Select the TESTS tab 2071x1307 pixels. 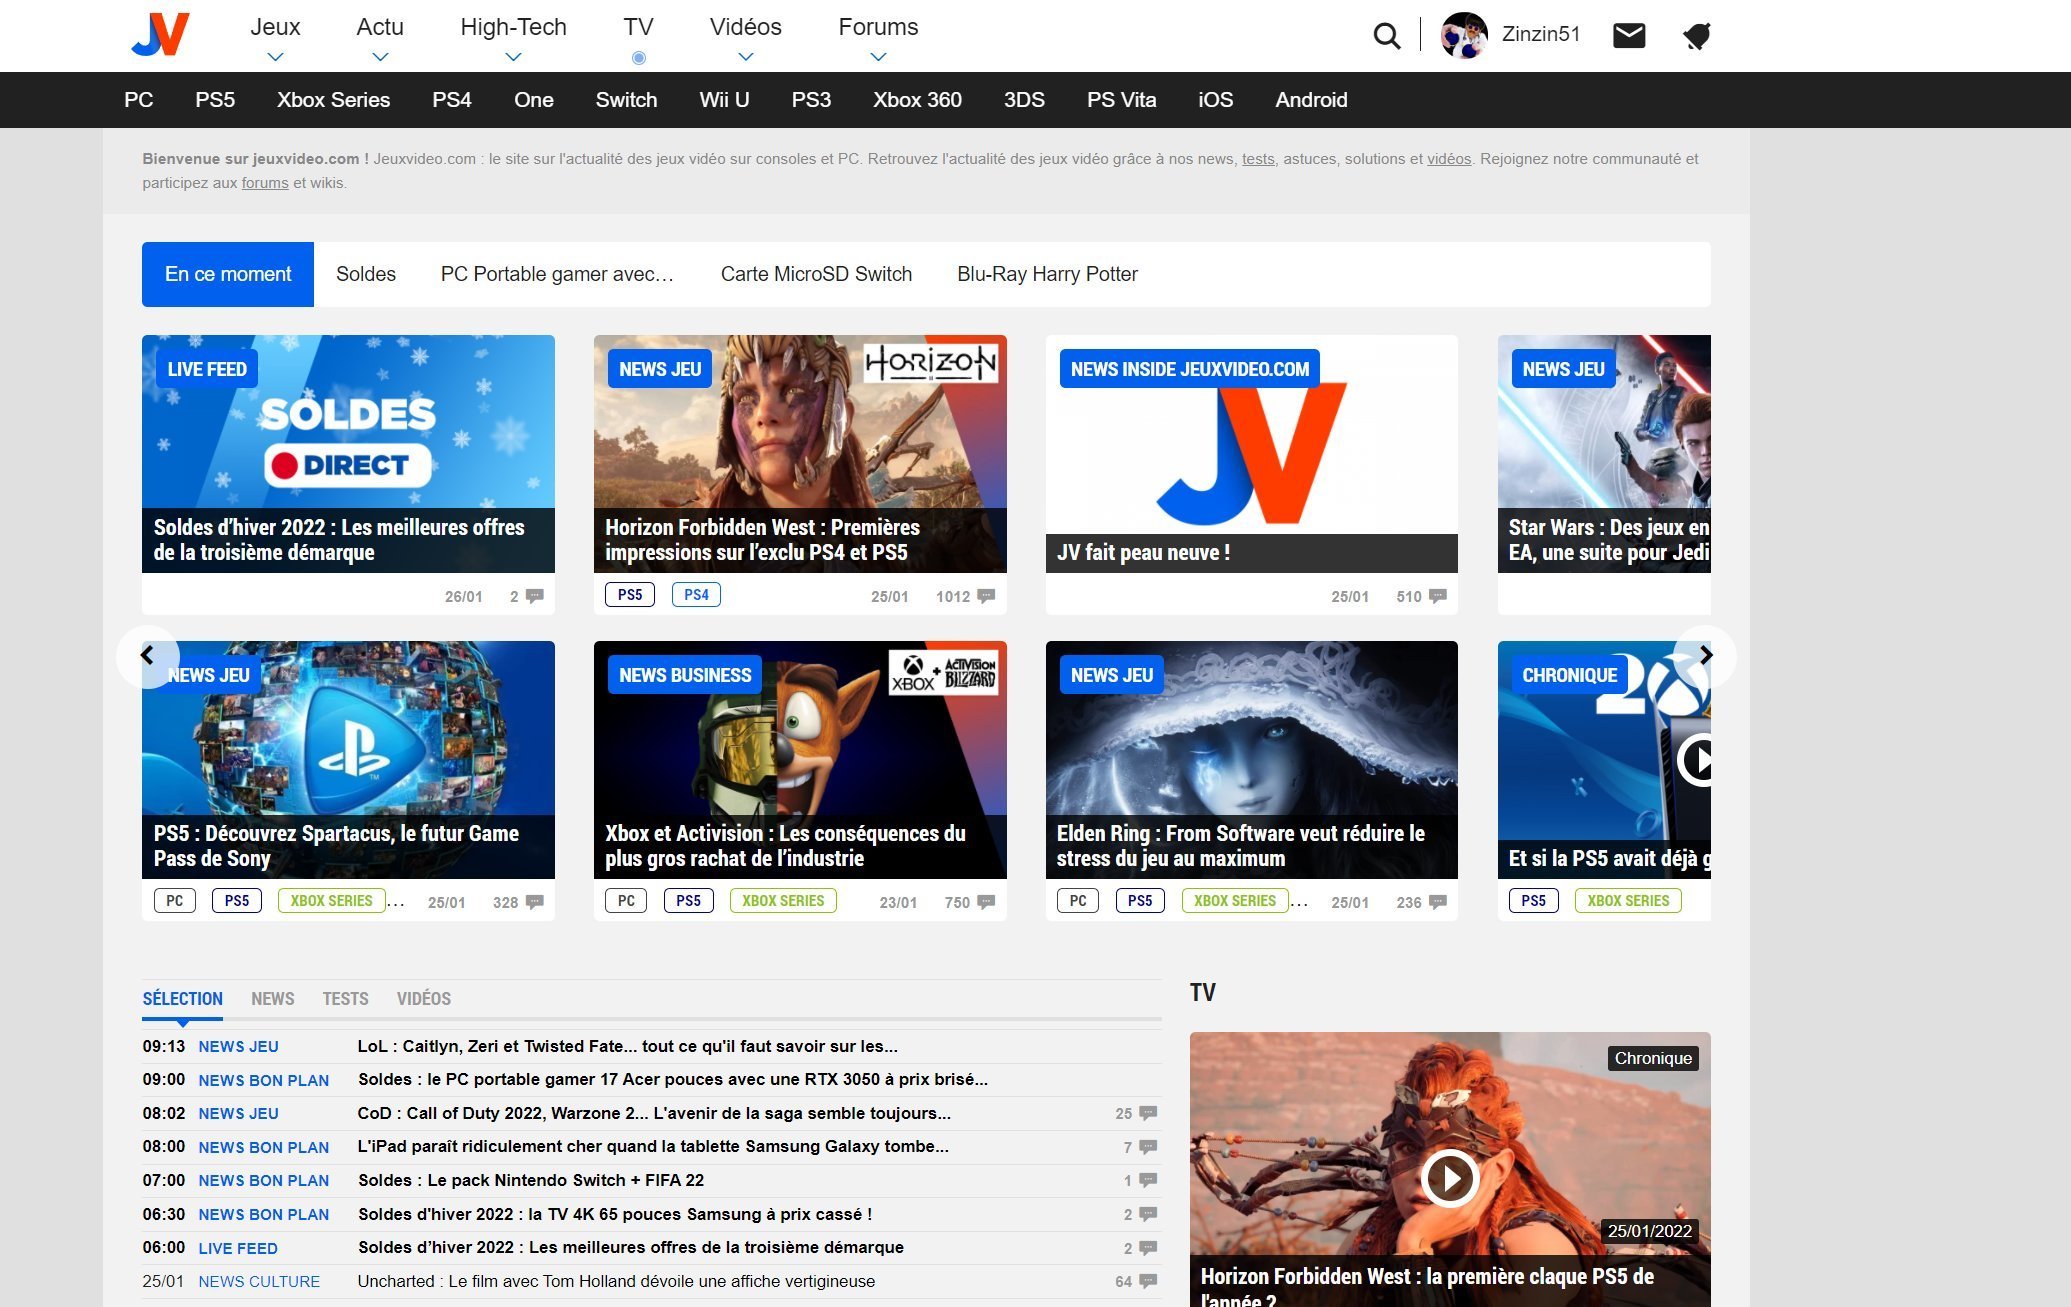point(345,998)
